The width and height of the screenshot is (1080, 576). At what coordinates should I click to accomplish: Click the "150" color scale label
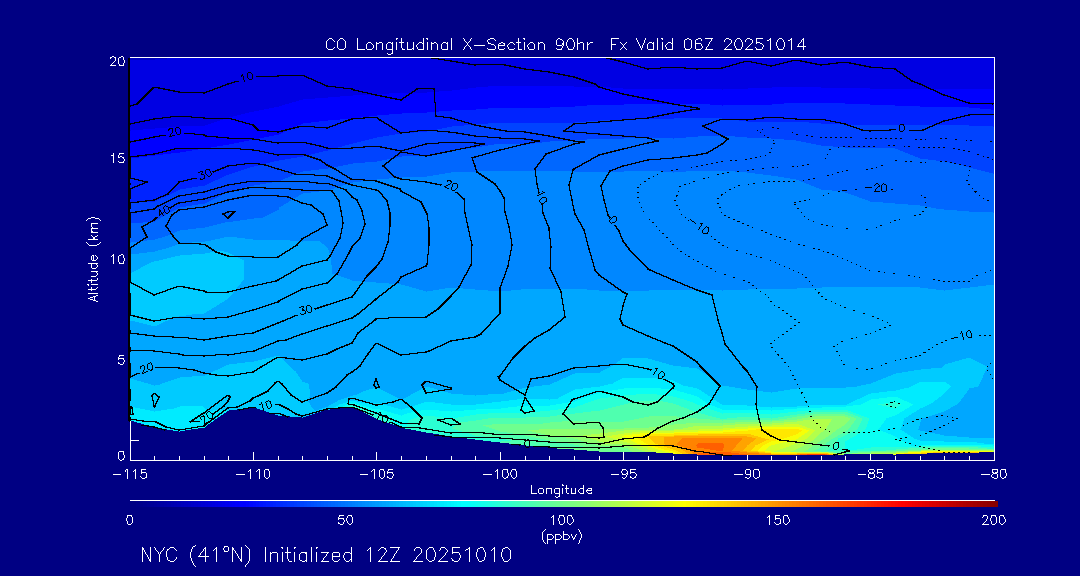778,520
